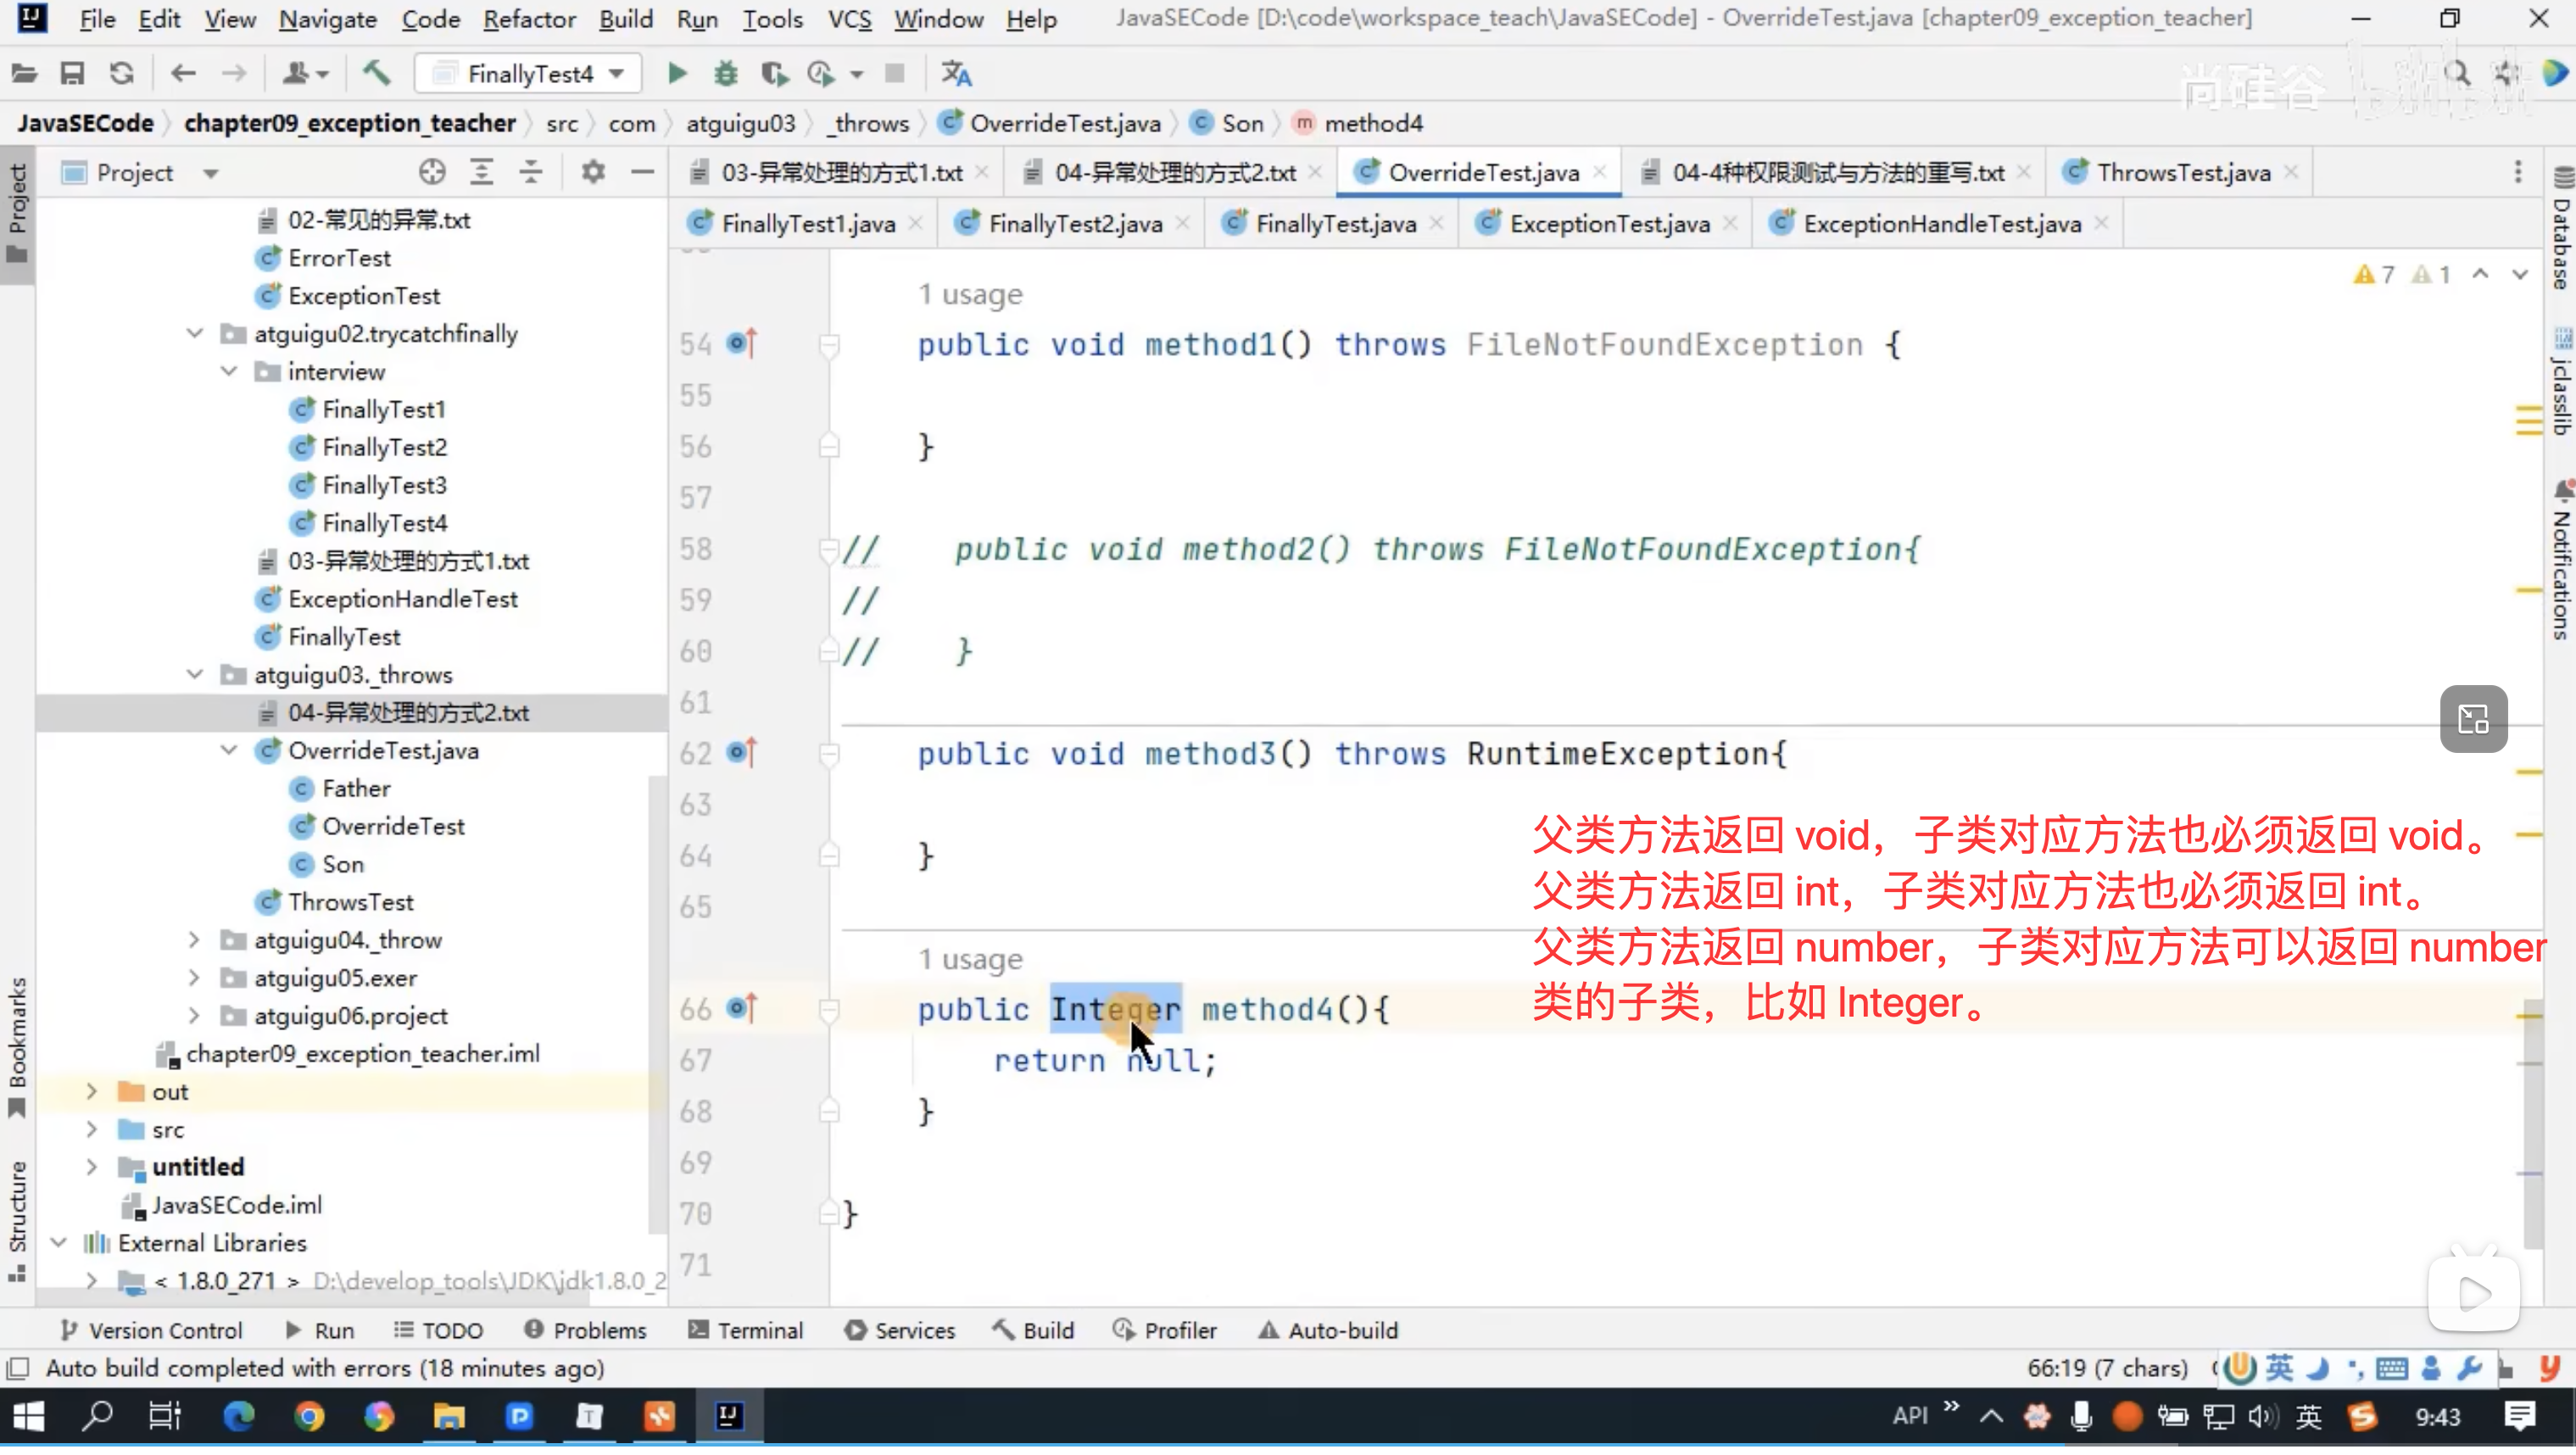Click Collapse All icon in Project panel
The height and width of the screenshot is (1455, 2576).
click(531, 173)
